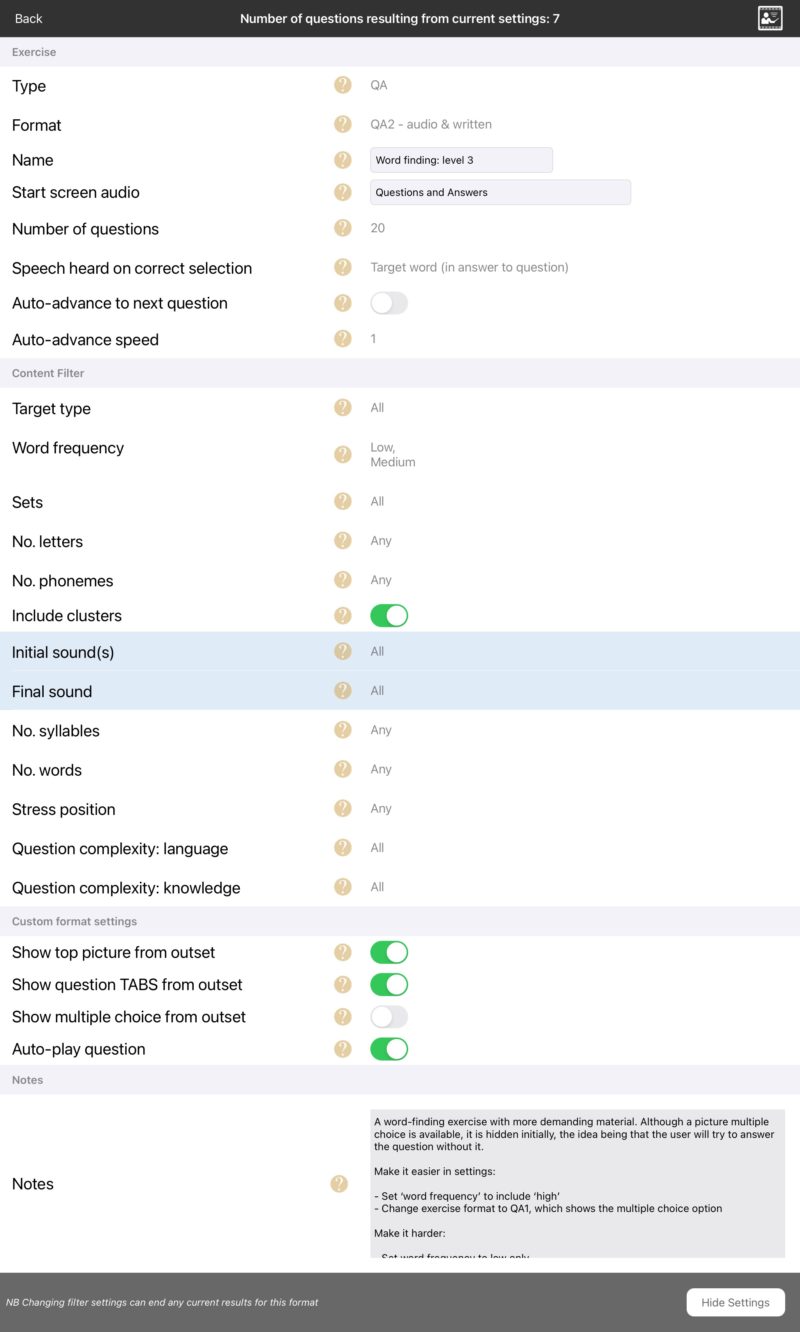Click the help icon beside Format
Viewport: 800px width, 1332px height.
[342, 125]
